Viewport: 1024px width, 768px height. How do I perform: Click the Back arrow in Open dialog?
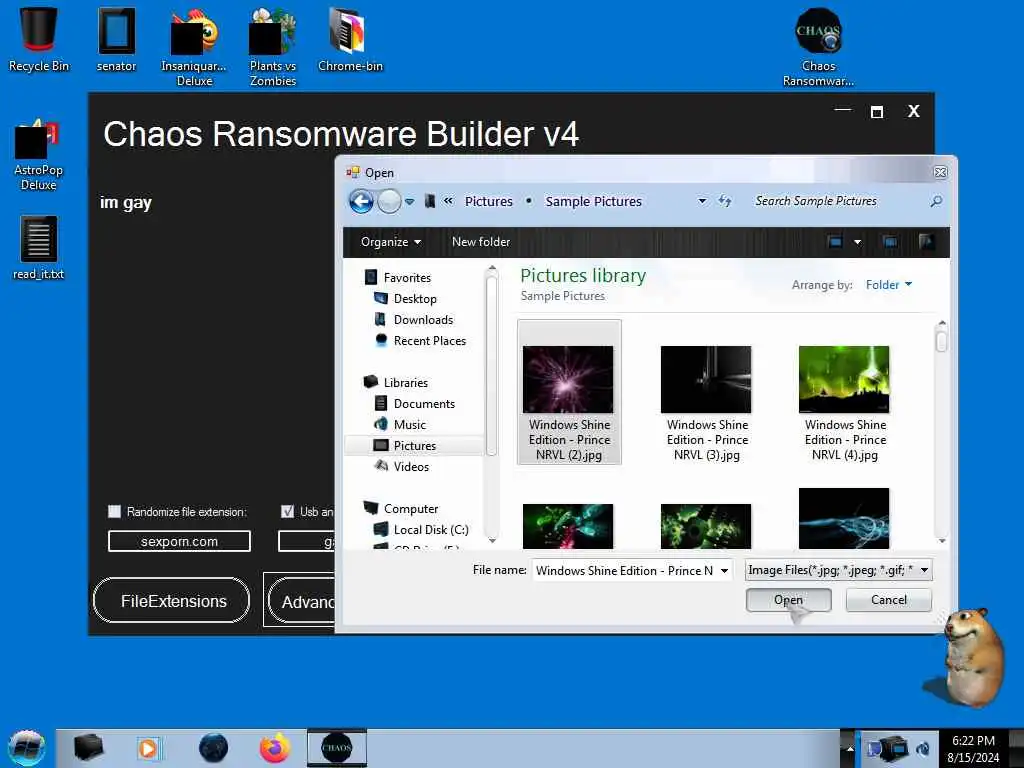tap(361, 201)
